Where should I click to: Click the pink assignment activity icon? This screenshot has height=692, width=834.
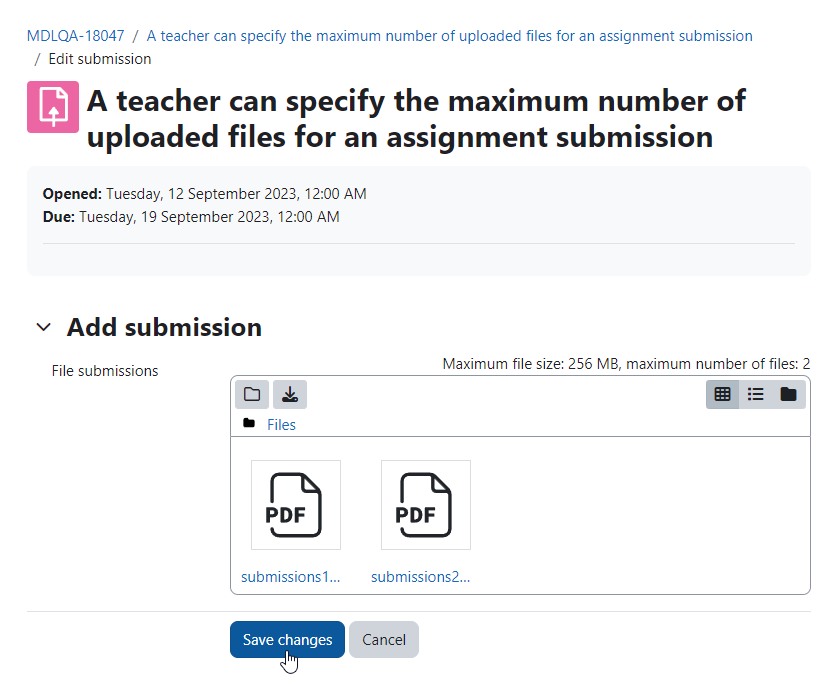53,106
